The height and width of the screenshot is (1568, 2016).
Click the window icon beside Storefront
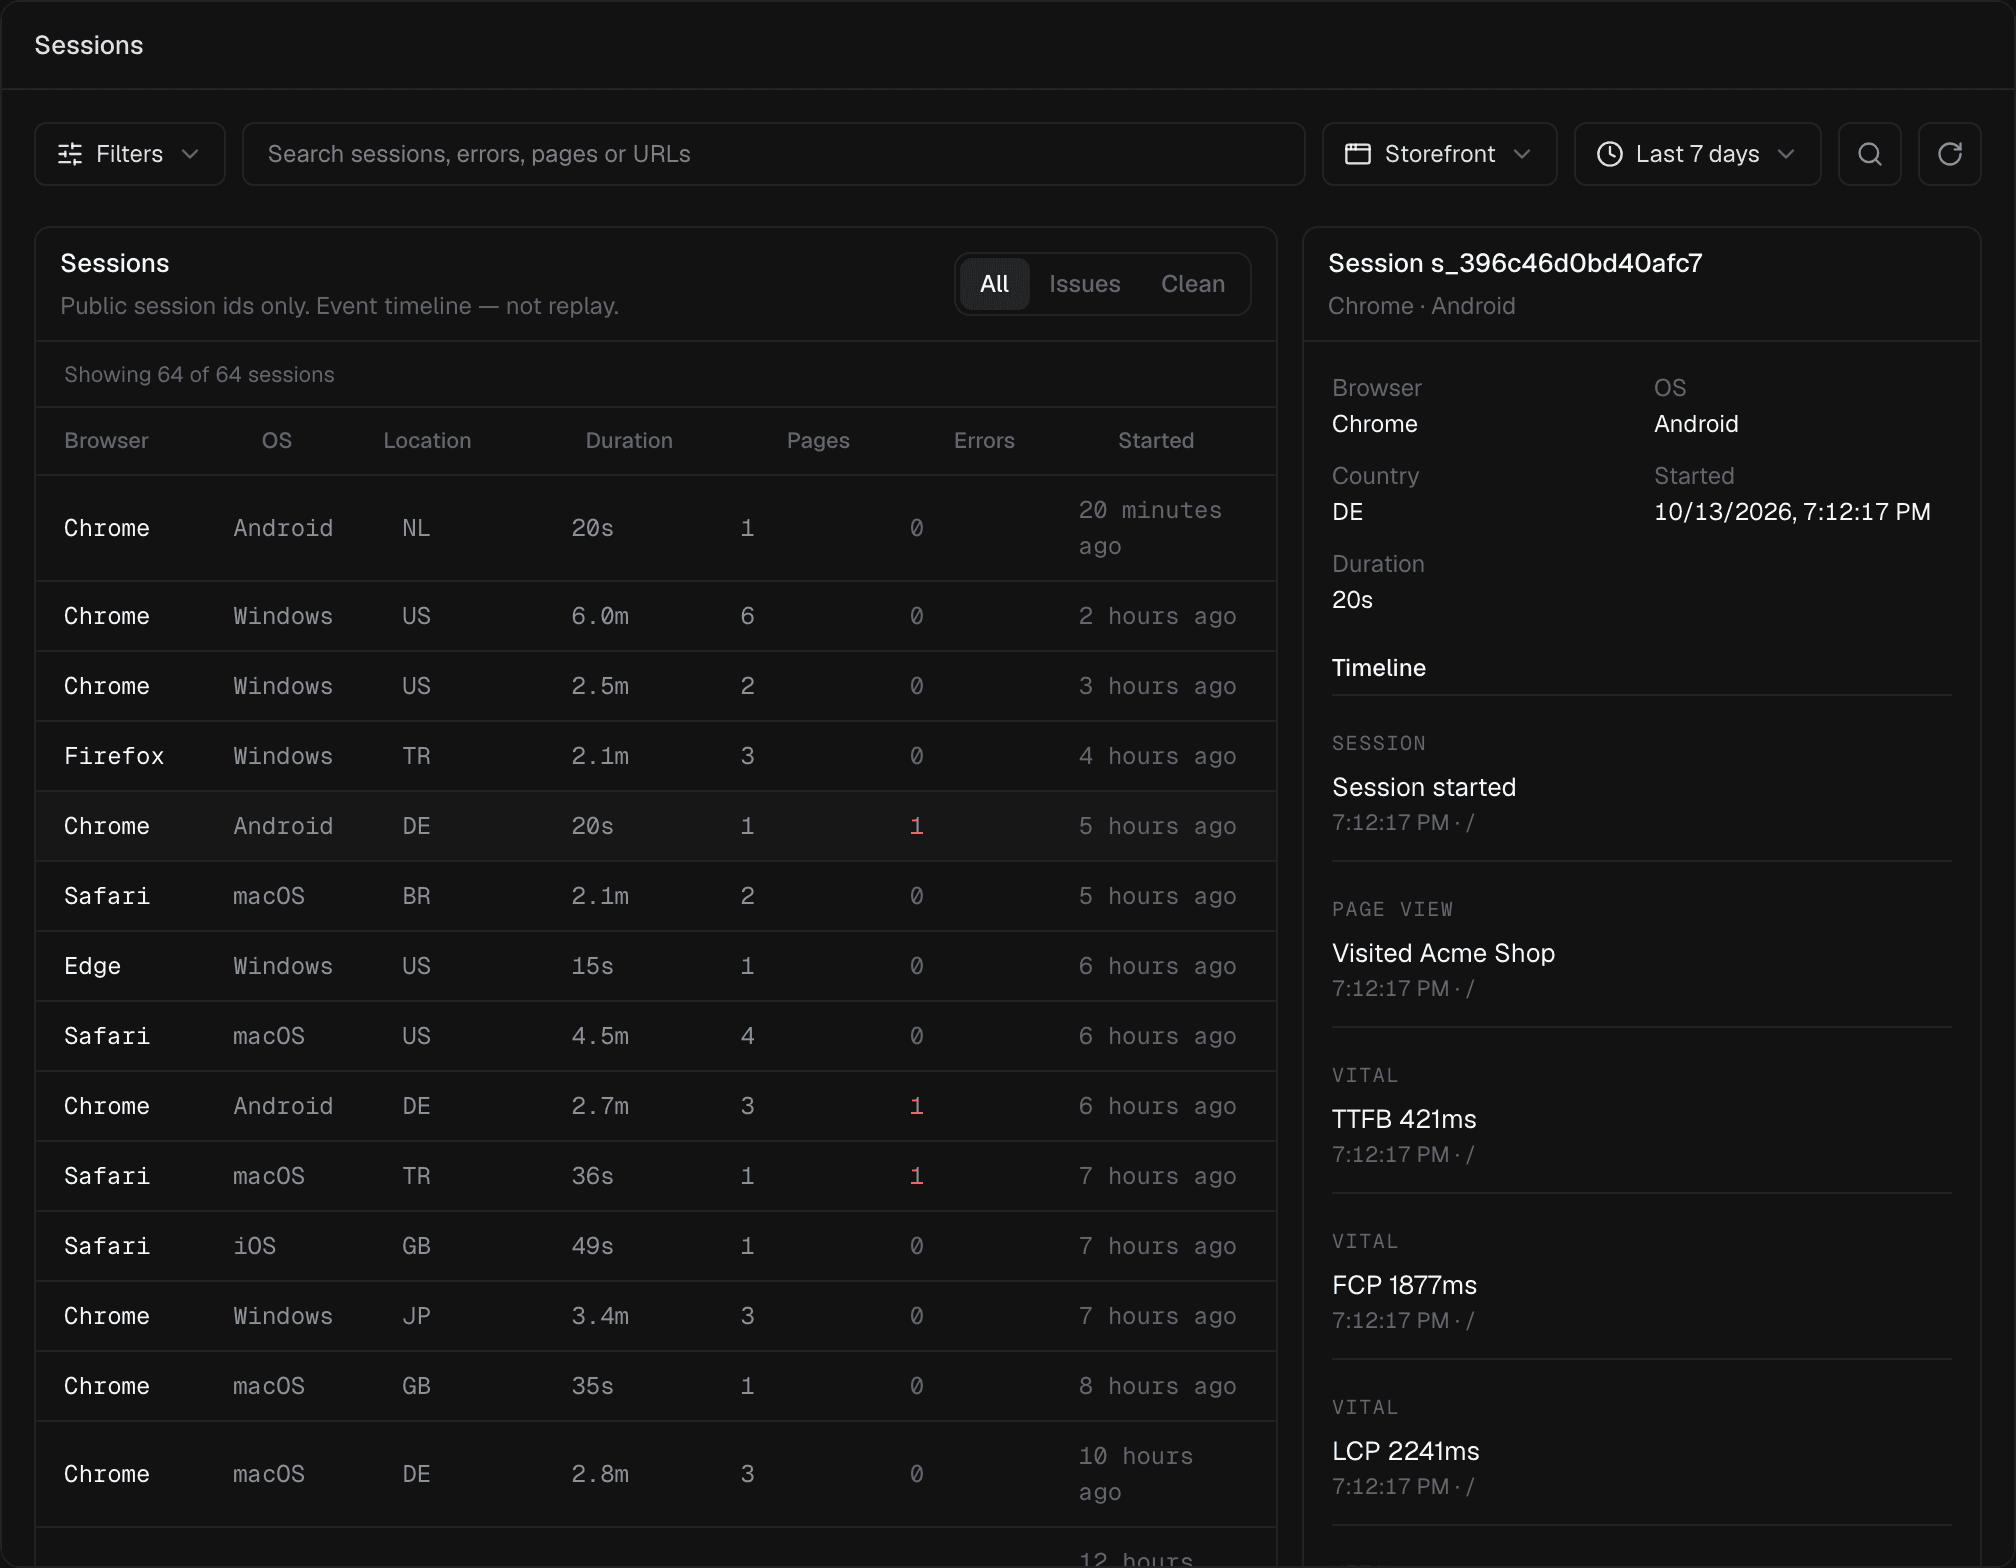[x=1357, y=154]
